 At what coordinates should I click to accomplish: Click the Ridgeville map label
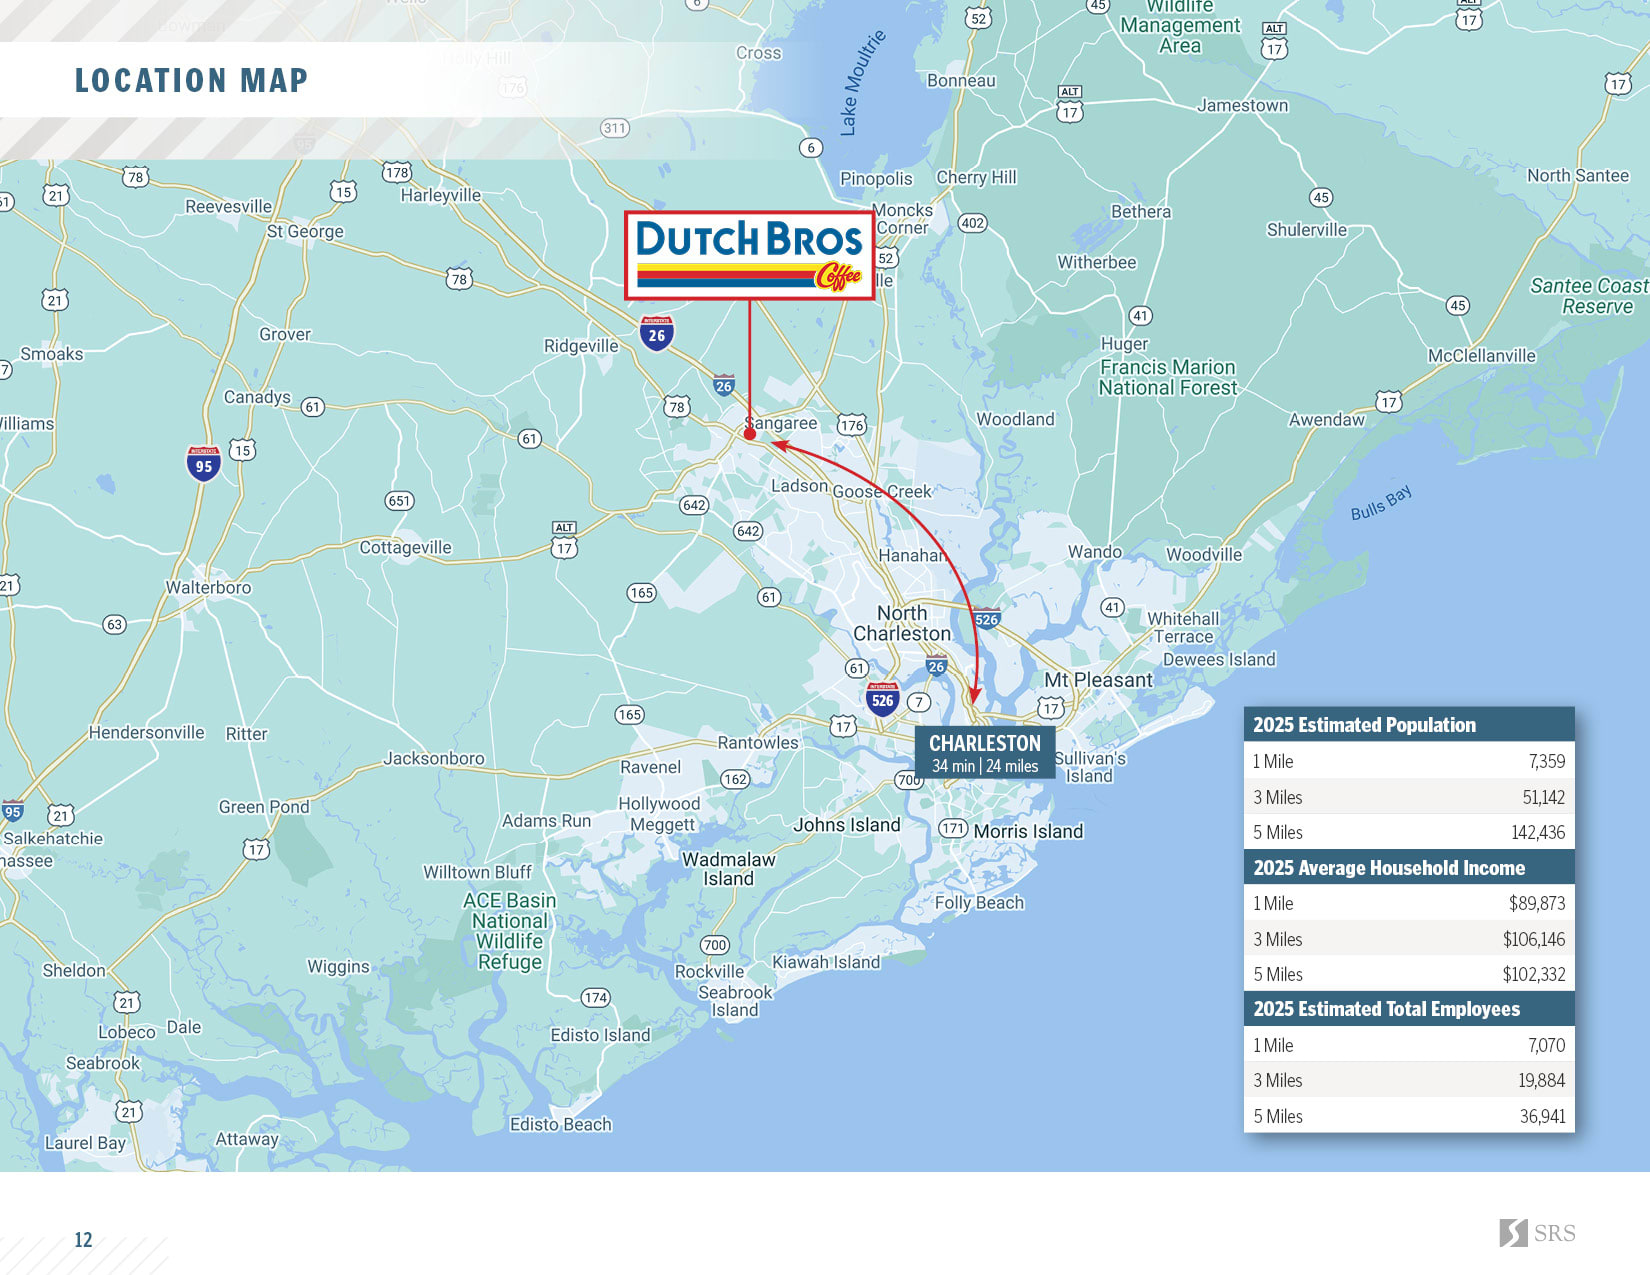(x=581, y=346)
